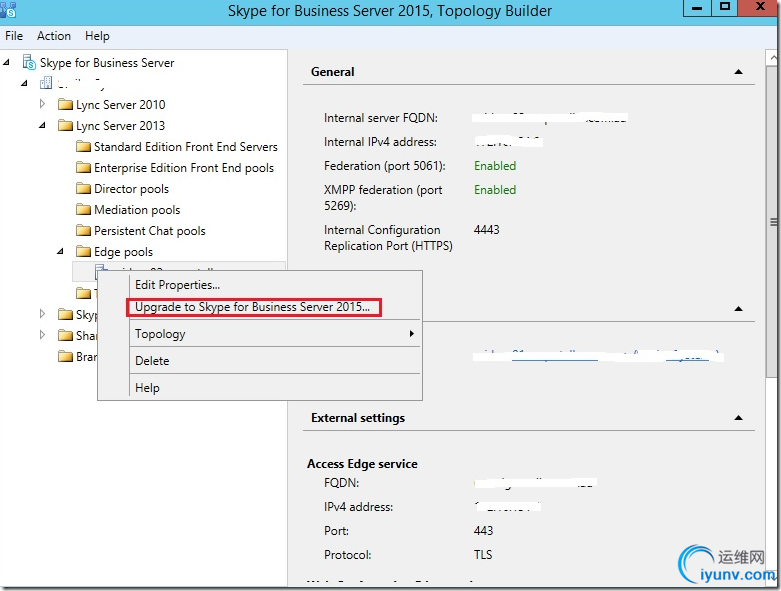
Task: Select Edge pools tree item
Action: coord(124,252)
